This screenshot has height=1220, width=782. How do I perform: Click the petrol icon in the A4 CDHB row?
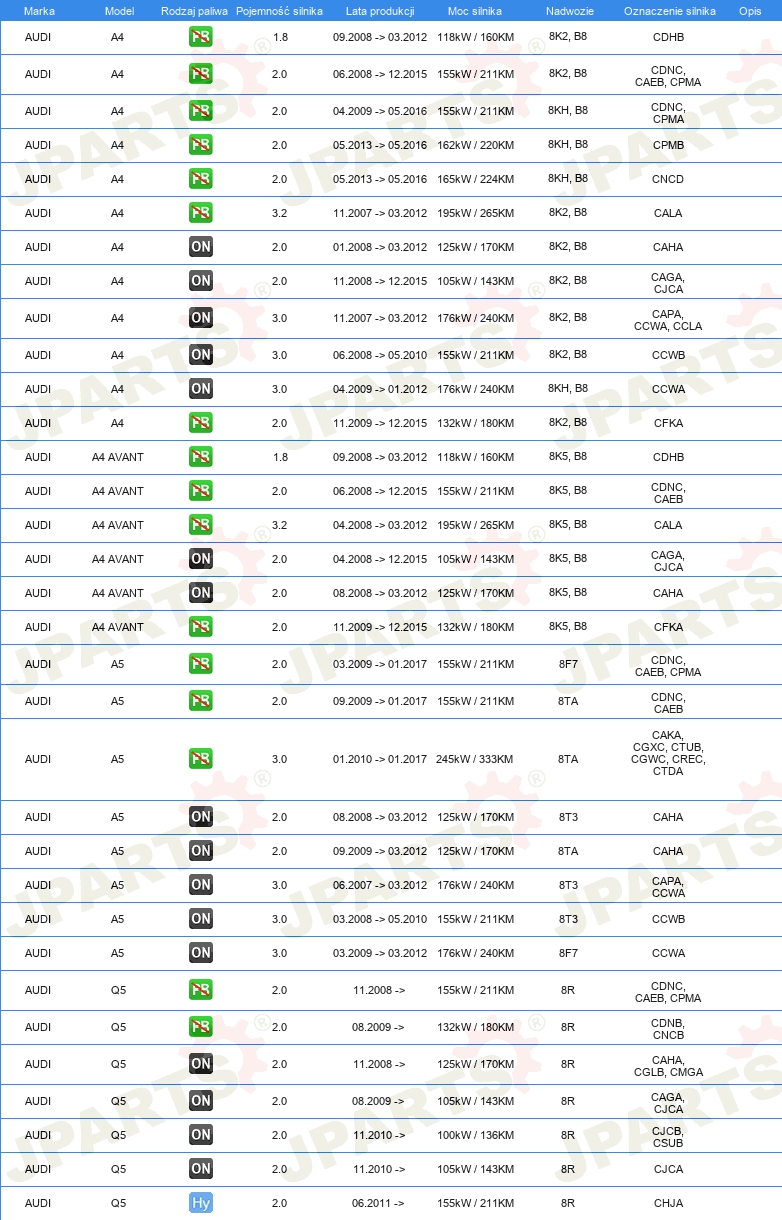(x=201, y=38)
